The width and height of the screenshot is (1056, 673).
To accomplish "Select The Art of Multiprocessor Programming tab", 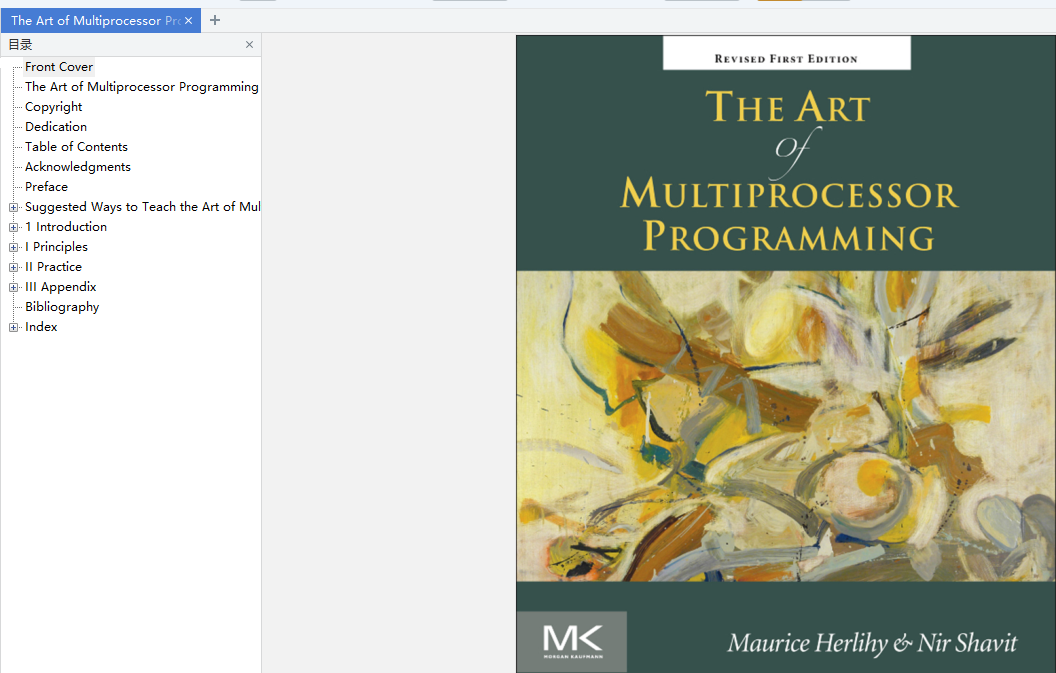I will point(96,21).
